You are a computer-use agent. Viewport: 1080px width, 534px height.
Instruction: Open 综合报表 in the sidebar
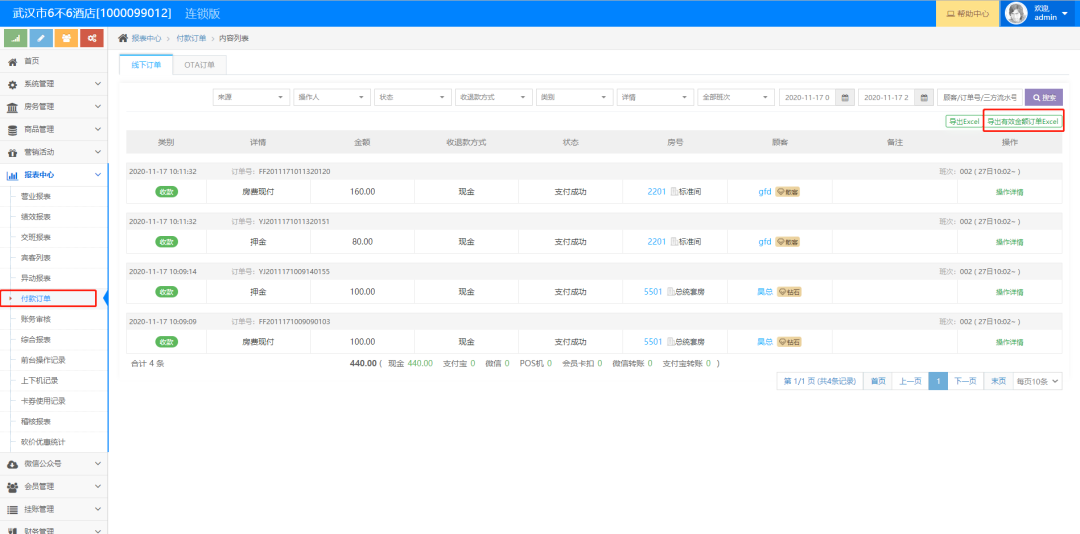(x=36, y=340)
